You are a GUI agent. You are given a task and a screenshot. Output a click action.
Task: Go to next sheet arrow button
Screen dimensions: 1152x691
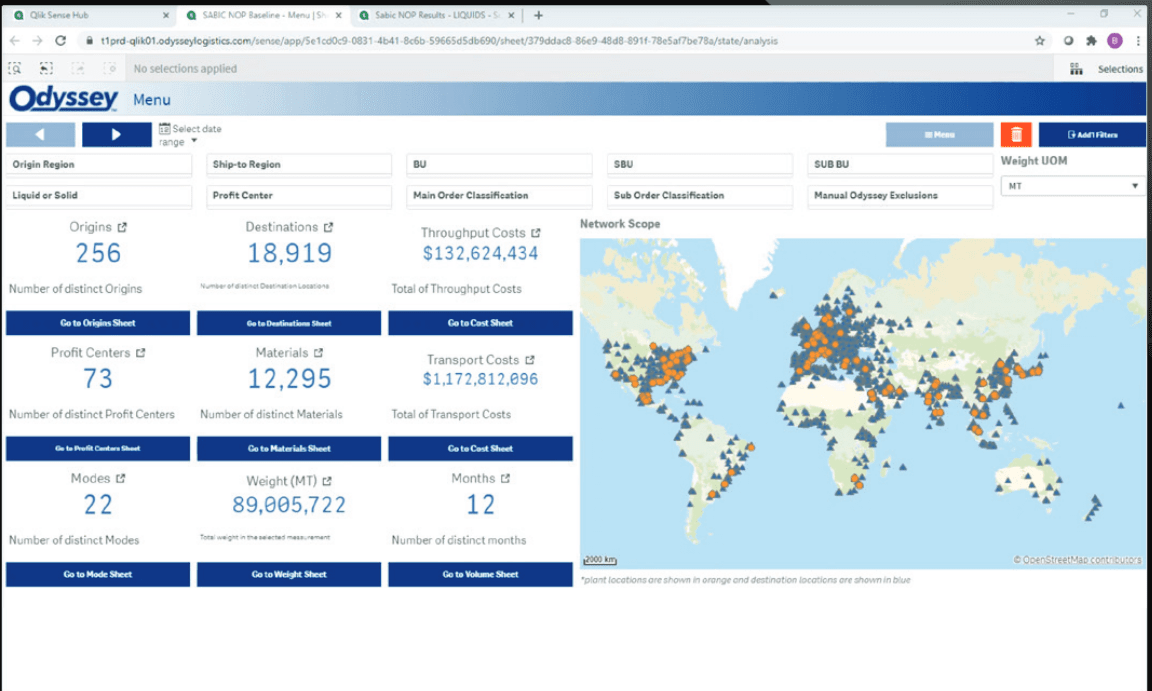click(x=116, y=134)
